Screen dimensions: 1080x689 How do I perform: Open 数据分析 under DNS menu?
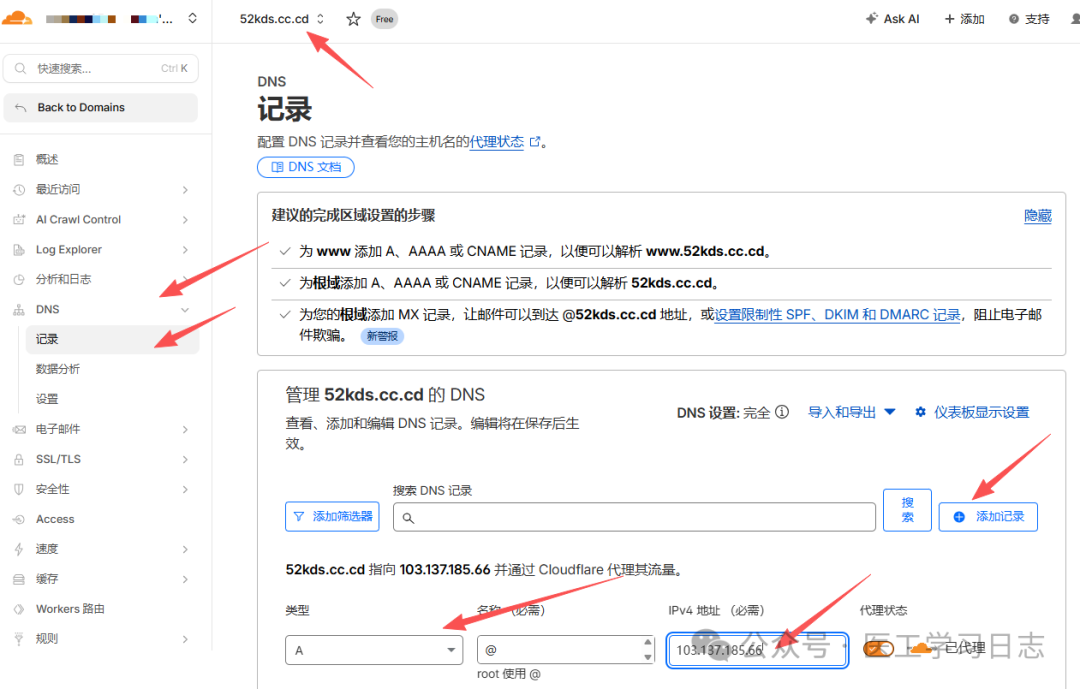(x=58, y=369)
